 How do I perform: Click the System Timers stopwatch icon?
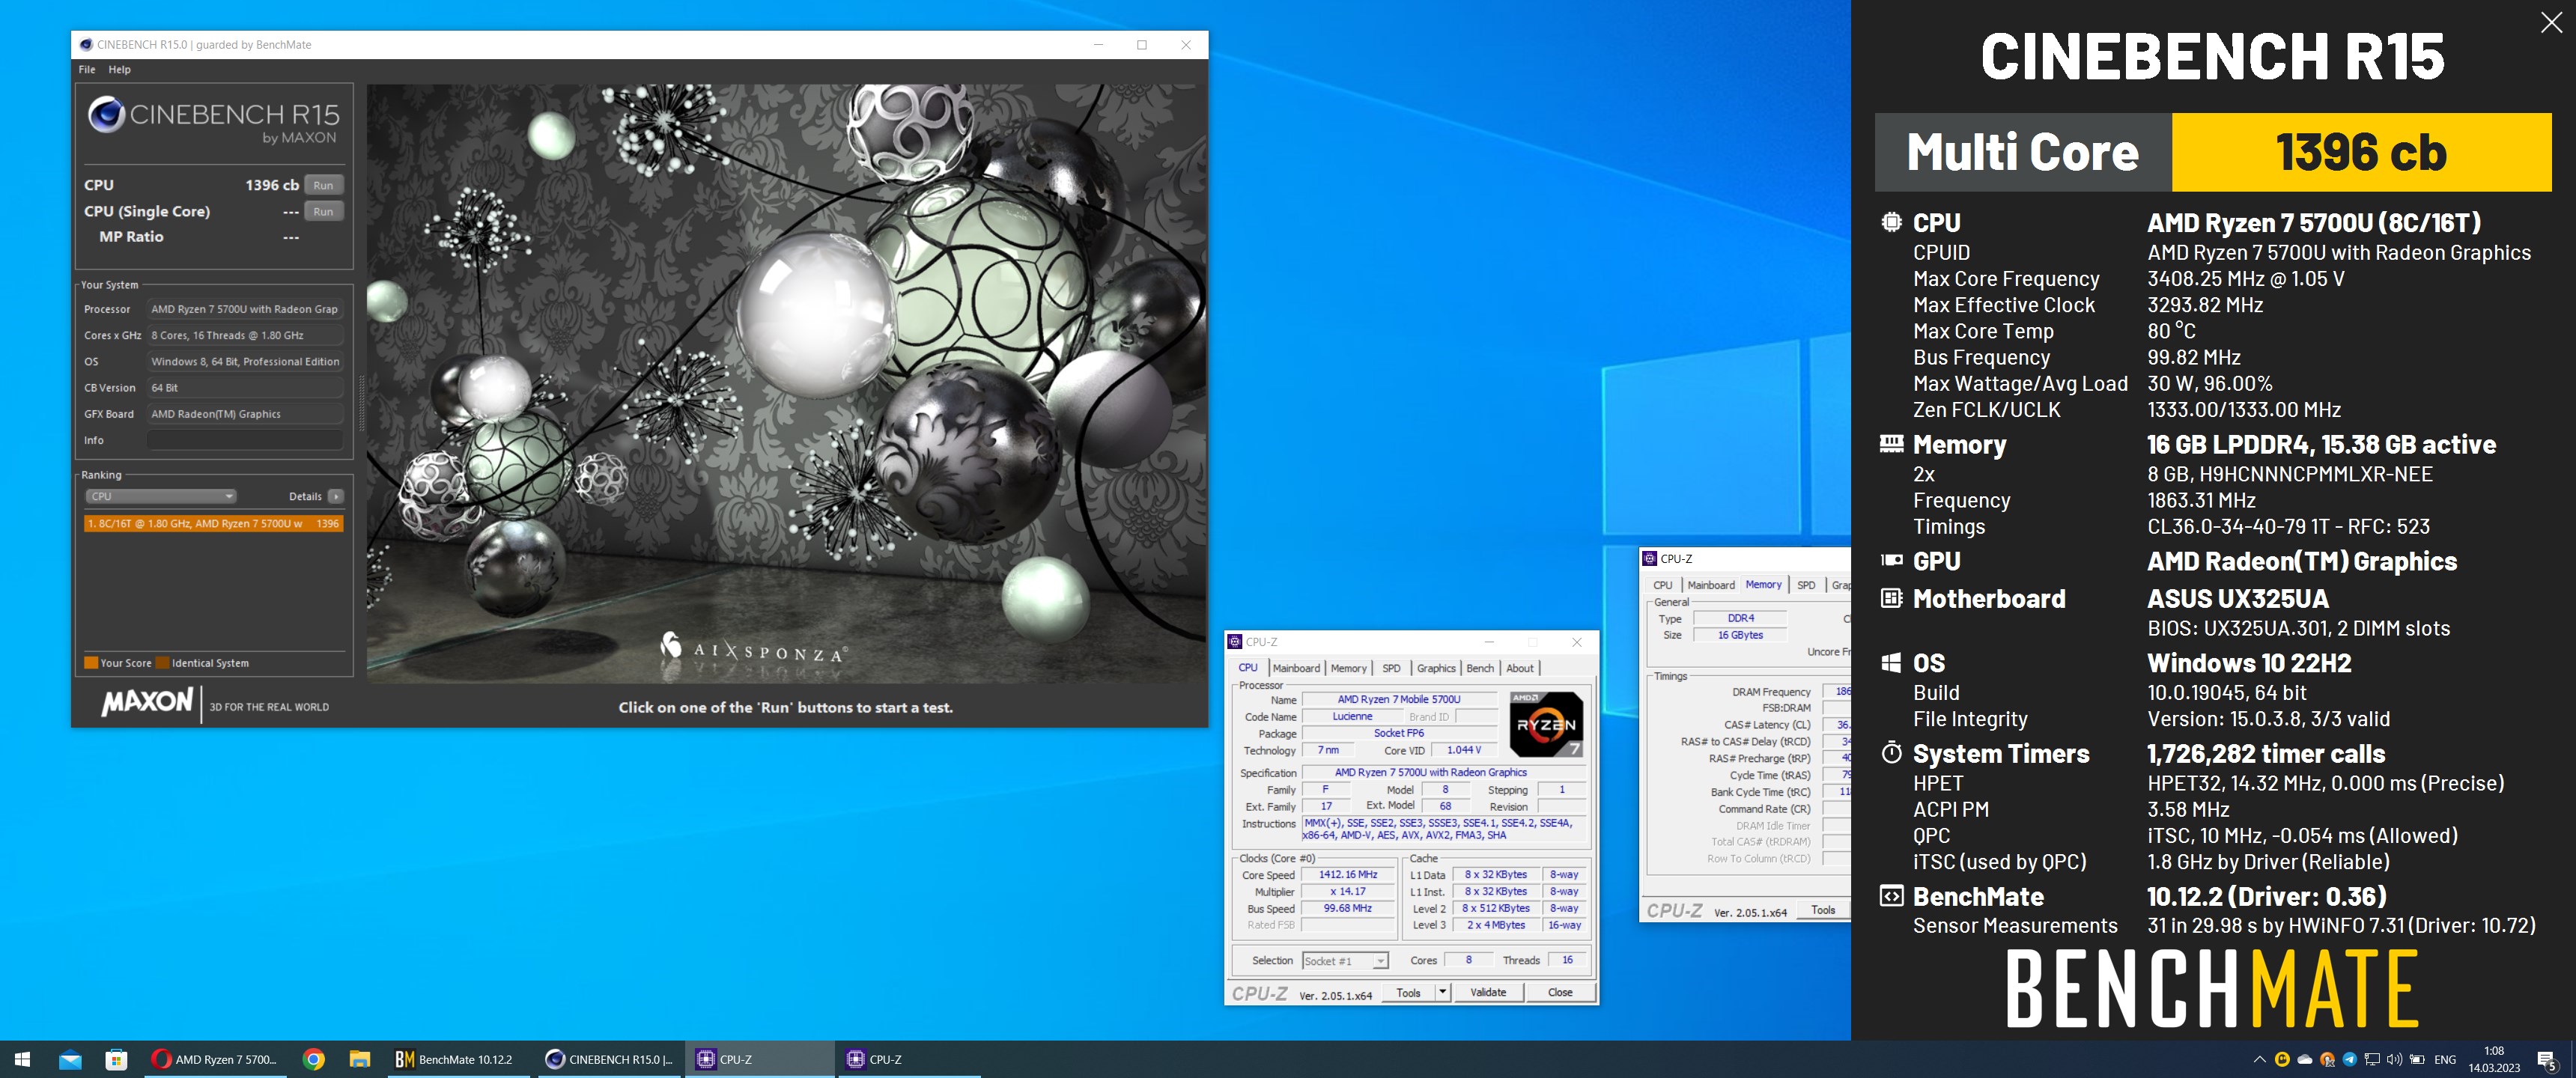(x=1891, y=752)
